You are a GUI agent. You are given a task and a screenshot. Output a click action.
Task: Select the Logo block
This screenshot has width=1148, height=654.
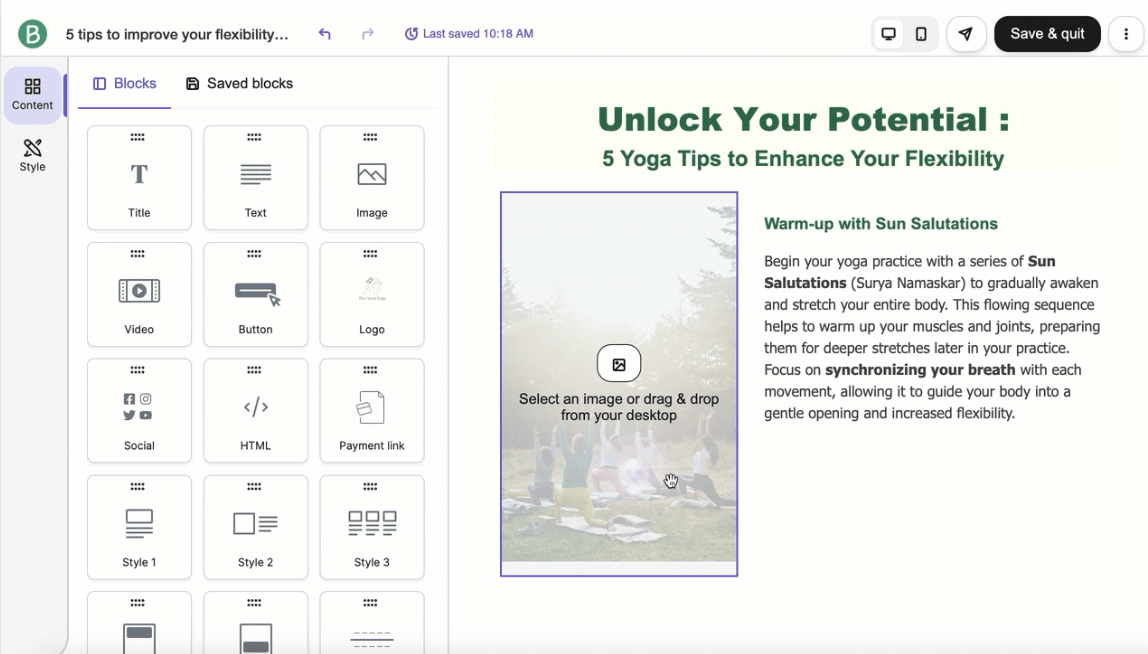pyautogui.click(x=372, y=294)
